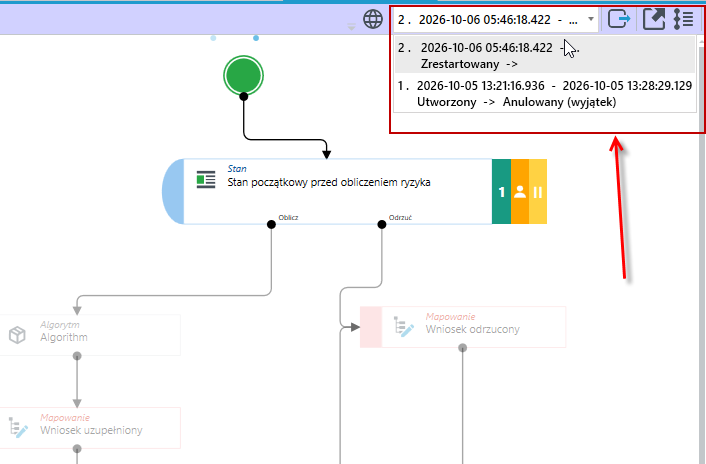Click the Wniosek uzupełniony output connector dot
Image resolution: width=706 pixels, height=464 pixels.
point(77,449)
